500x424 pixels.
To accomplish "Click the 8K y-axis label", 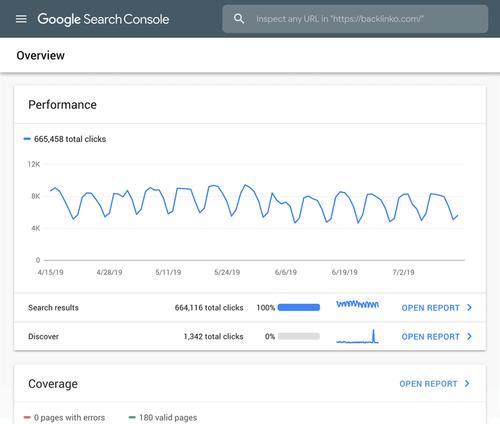I will coord(36,196).
